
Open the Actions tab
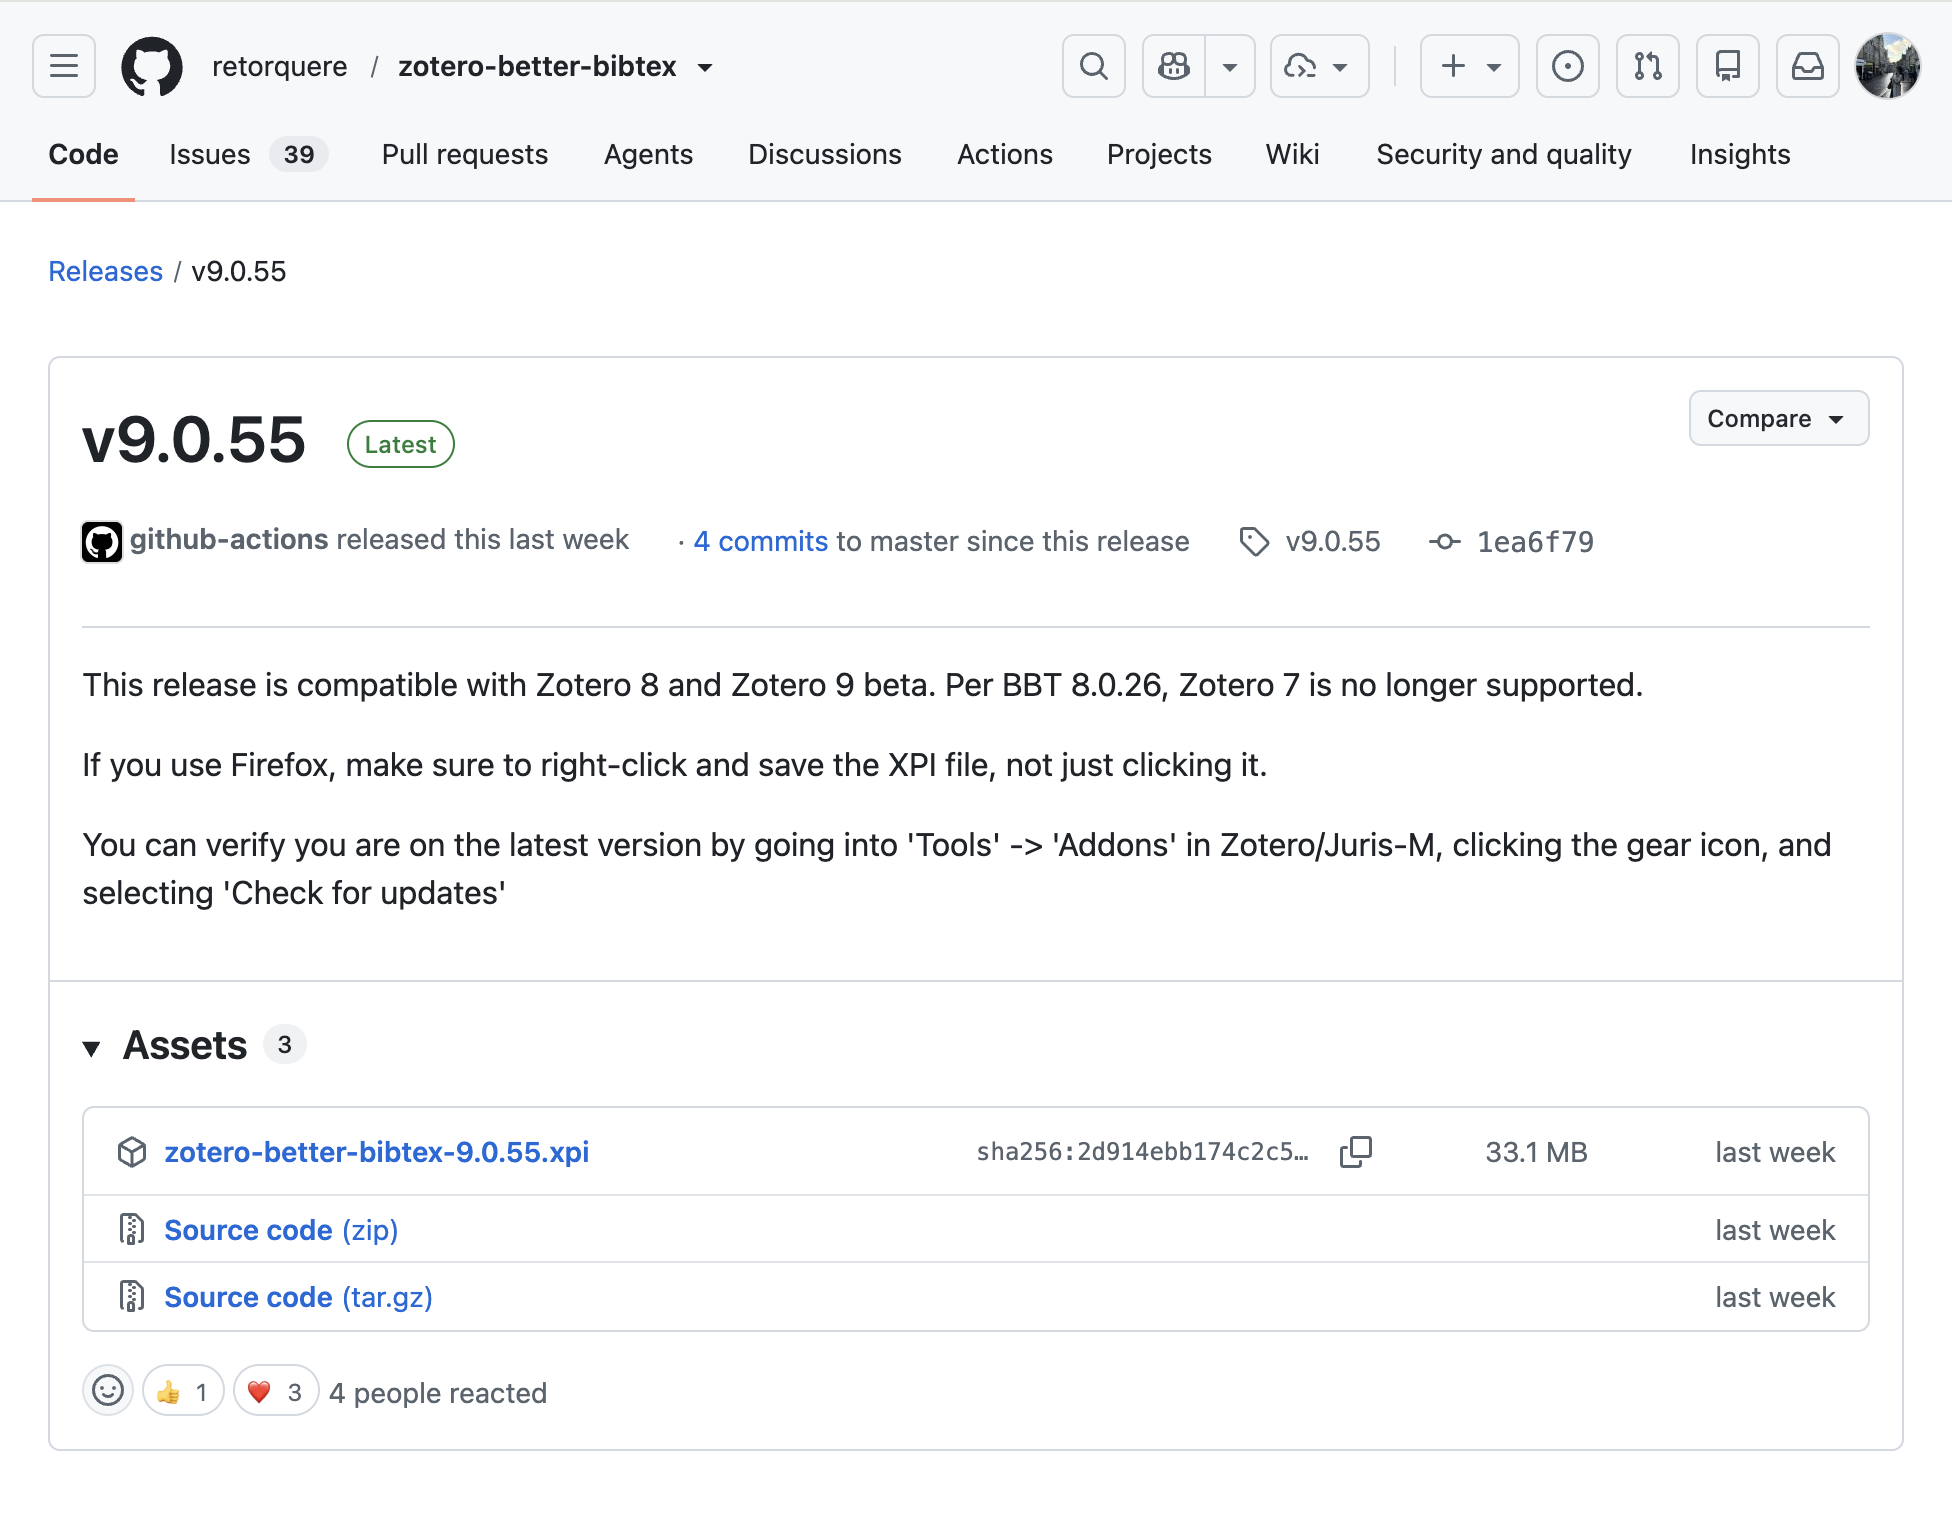pos(1005,154)
